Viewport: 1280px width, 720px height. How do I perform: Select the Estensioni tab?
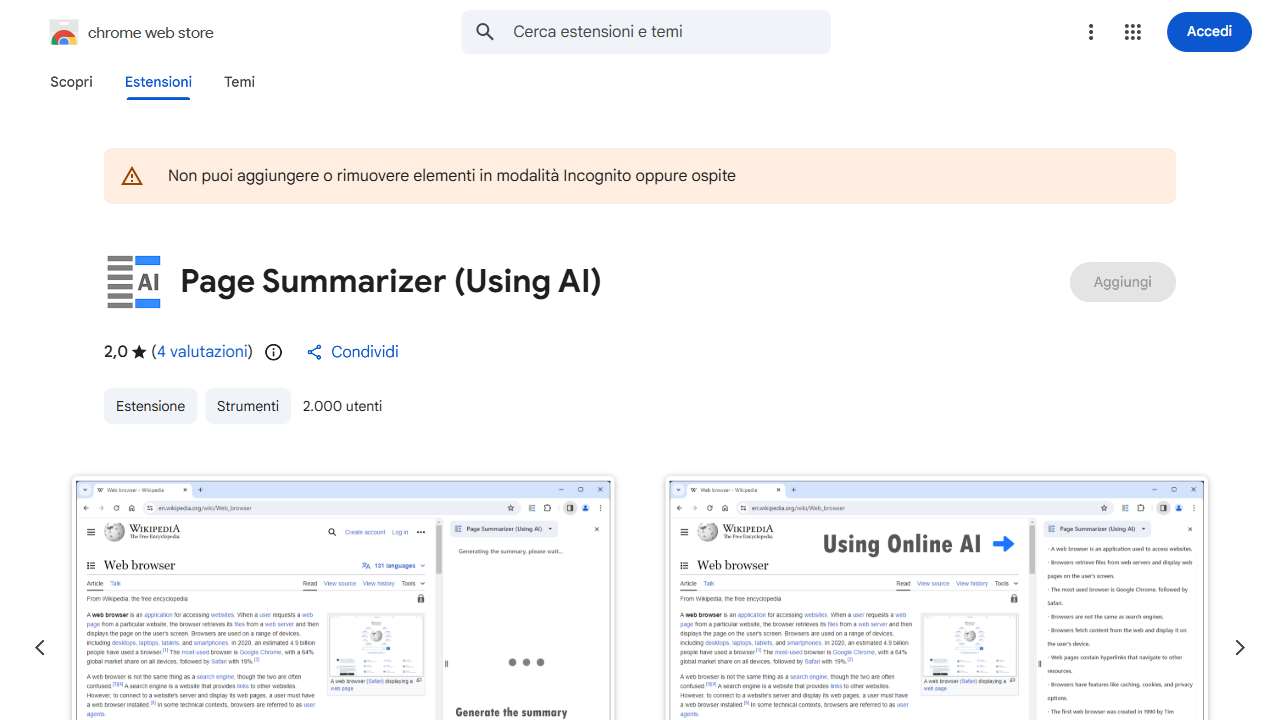pyautogui.click(x=158, y=81)
